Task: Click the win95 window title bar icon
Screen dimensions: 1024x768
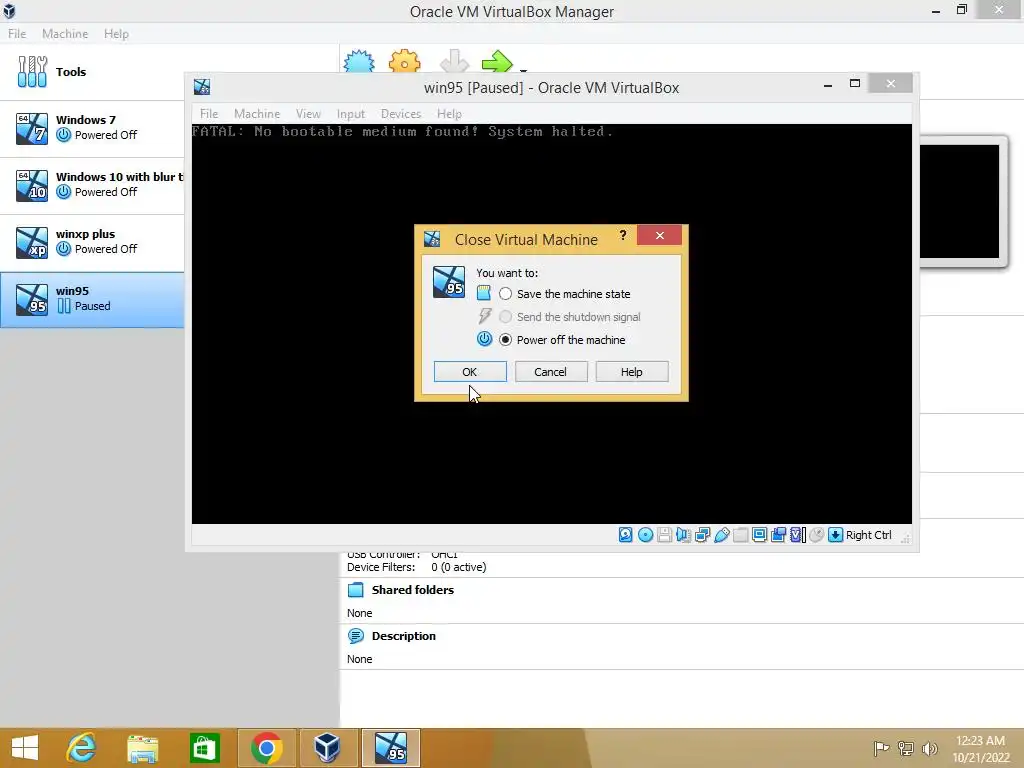Action: (x=202, y=87)
